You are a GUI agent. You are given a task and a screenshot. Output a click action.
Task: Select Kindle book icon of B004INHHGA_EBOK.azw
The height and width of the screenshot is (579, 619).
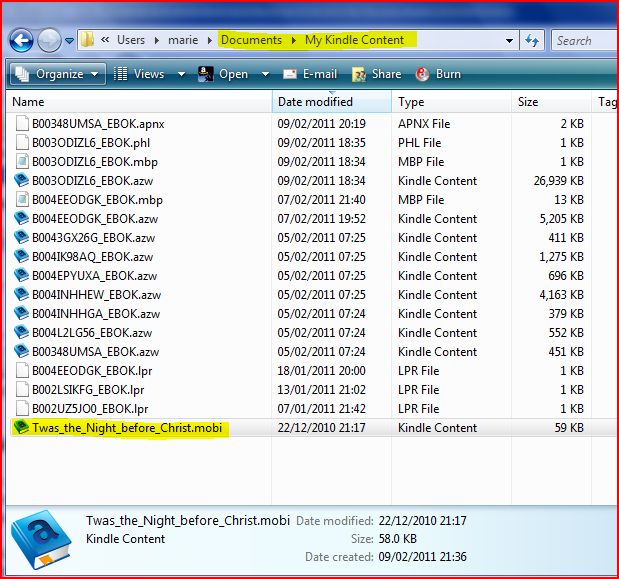[x=21, y=313]
